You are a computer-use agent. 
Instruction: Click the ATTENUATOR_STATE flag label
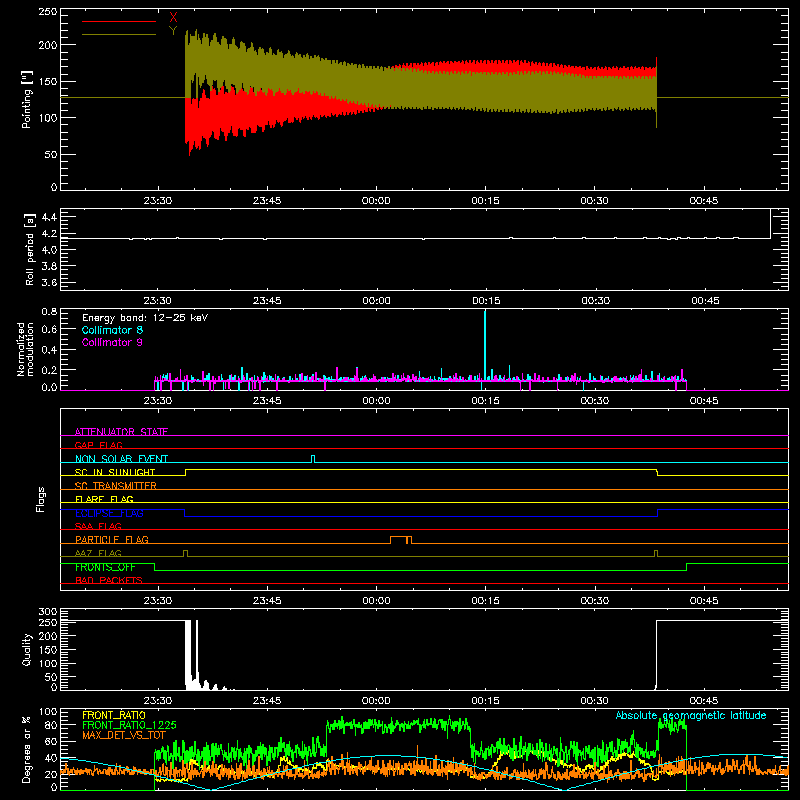tap(121, 432)
